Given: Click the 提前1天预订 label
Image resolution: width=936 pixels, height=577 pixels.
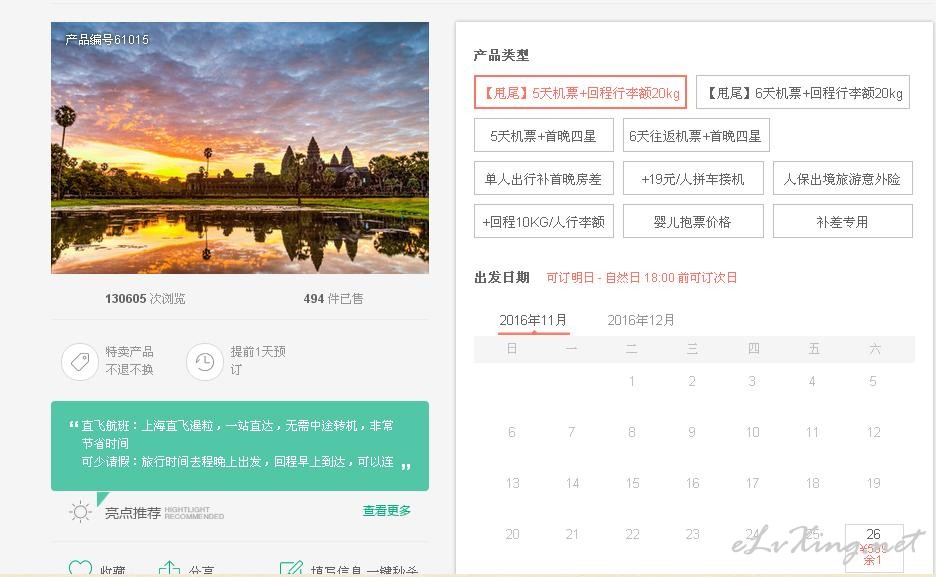Looking at the screenshot, I should (x=258, y=360).
